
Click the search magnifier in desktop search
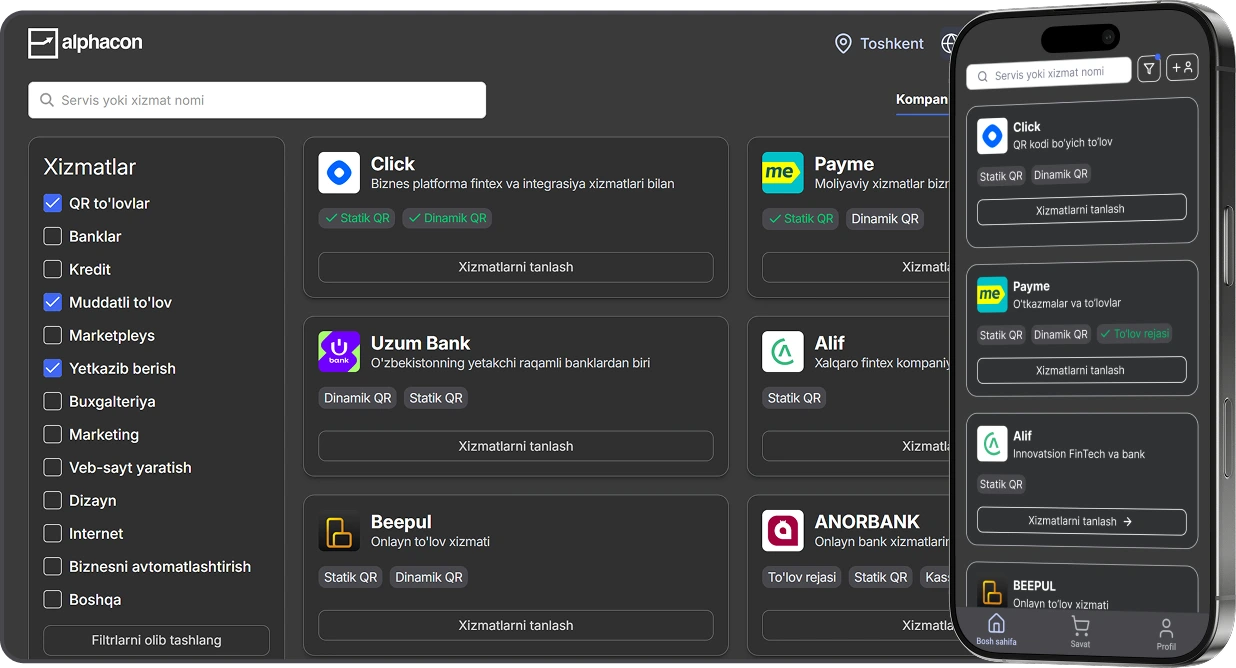[46, 100]
